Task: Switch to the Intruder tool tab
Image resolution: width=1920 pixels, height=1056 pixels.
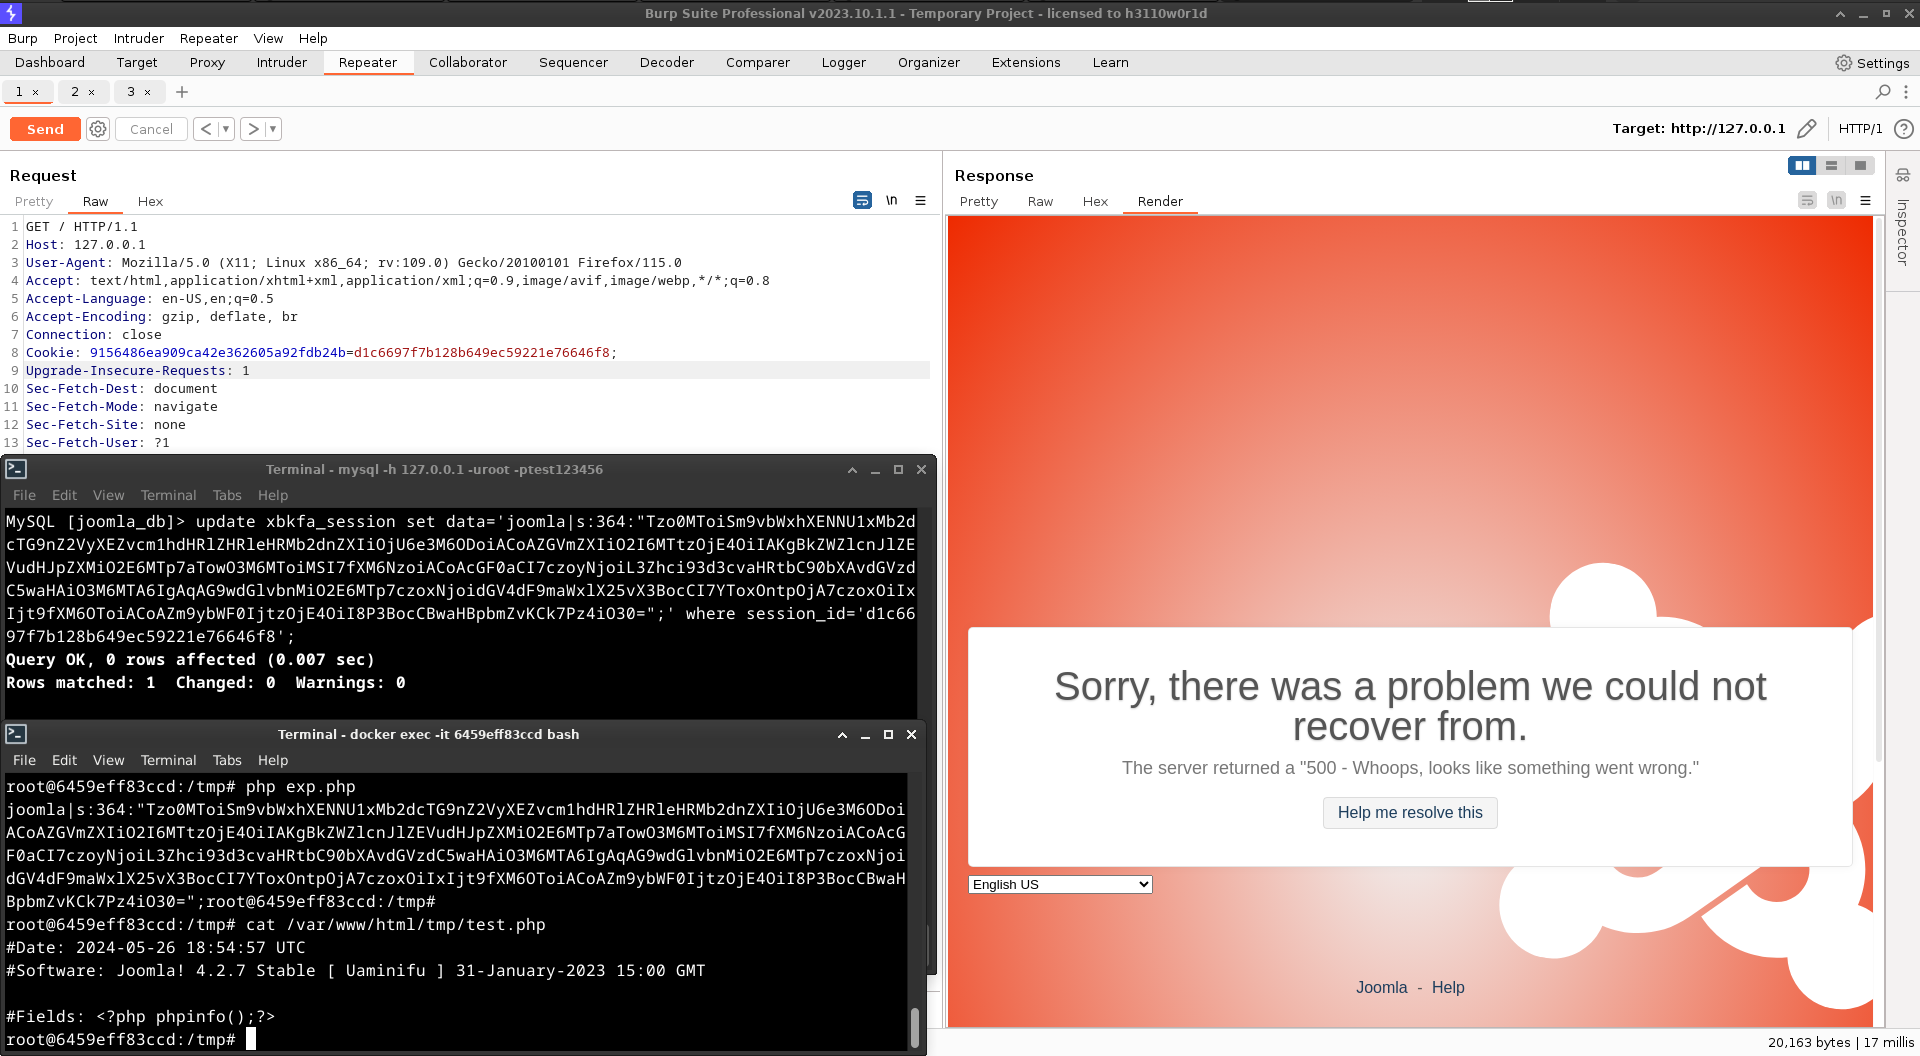Action: click(282, 62)
